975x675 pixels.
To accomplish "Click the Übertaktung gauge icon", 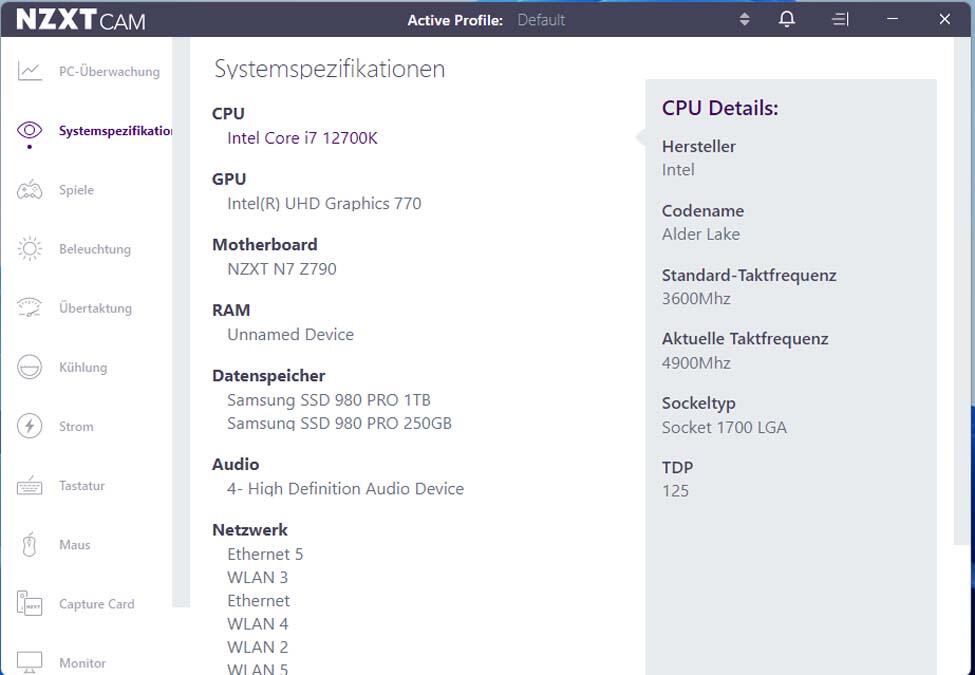I will (x=29, y=308).
